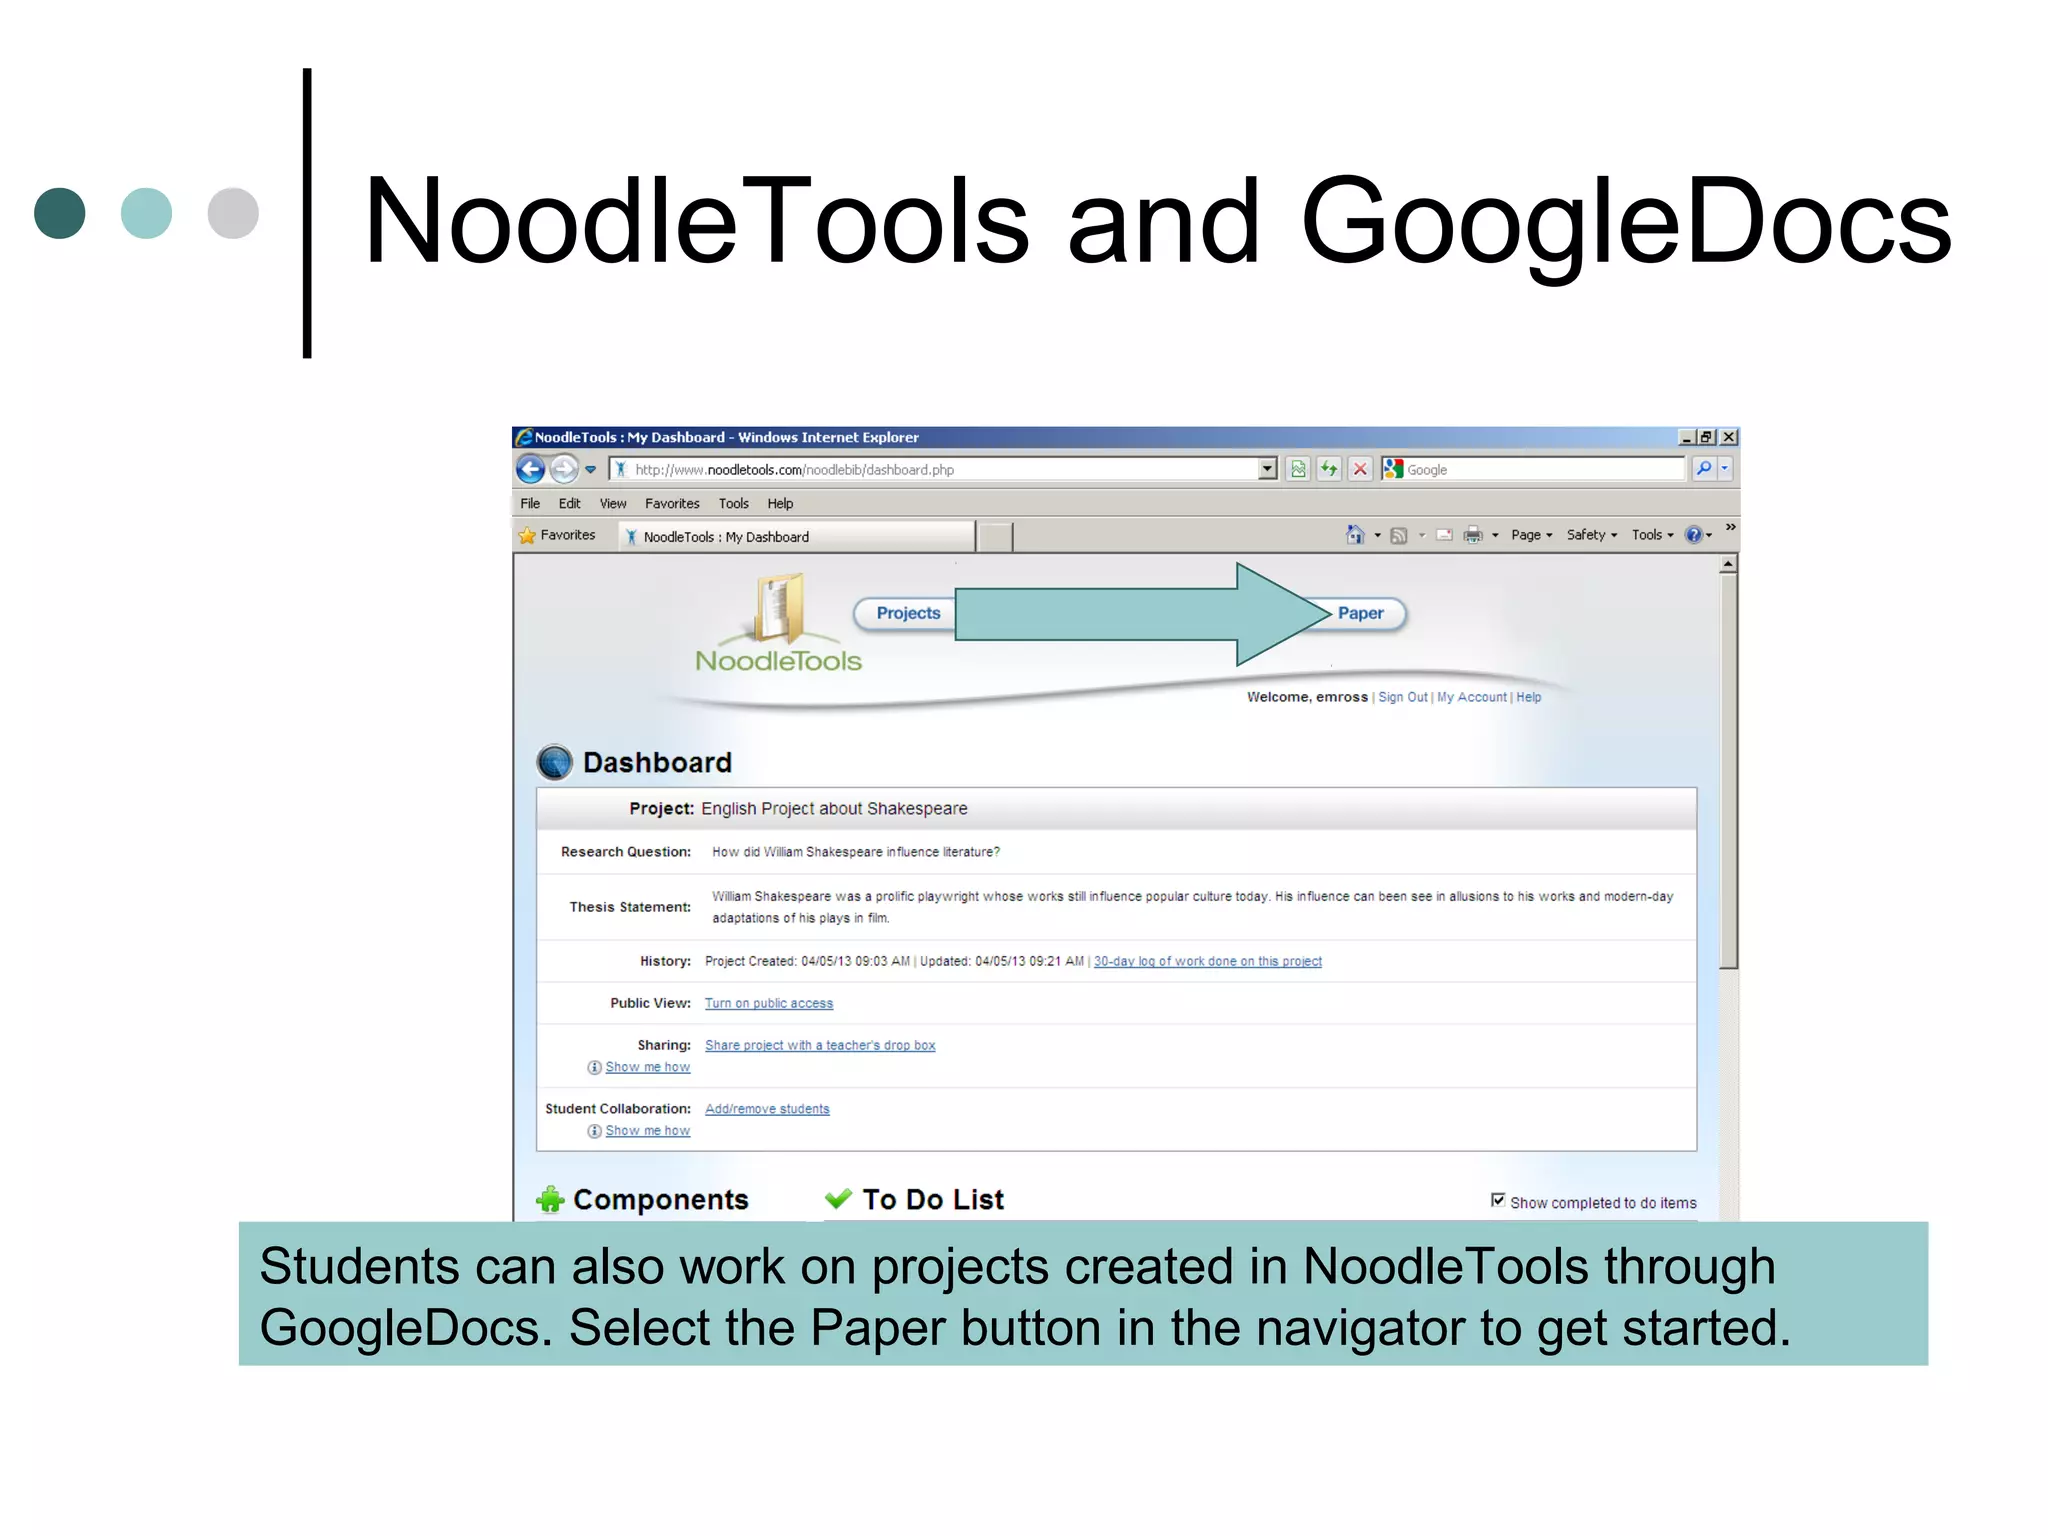
Task: Expand the Feeds dropdown arrow
Action: [1421, 535]
